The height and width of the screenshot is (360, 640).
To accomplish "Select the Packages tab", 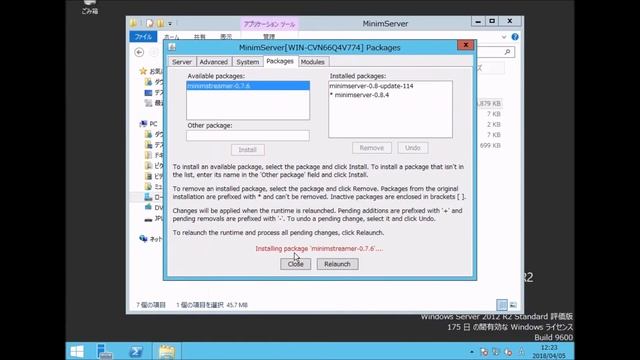I will coord(280,61).
